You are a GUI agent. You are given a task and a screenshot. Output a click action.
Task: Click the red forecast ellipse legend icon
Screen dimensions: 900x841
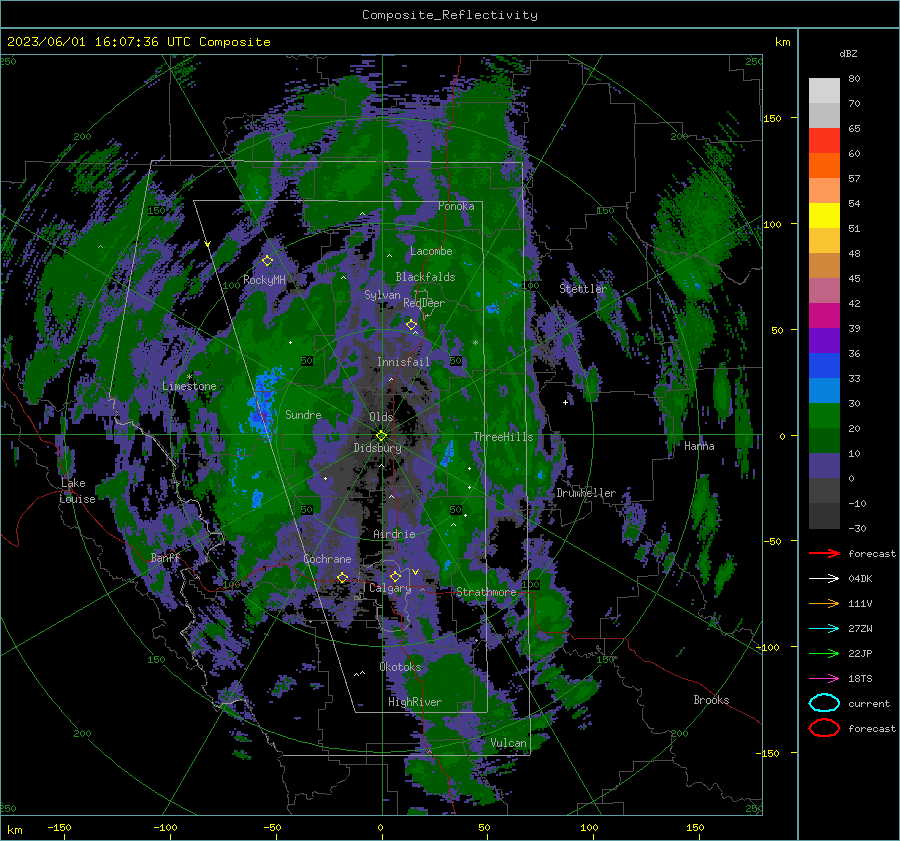824,728
